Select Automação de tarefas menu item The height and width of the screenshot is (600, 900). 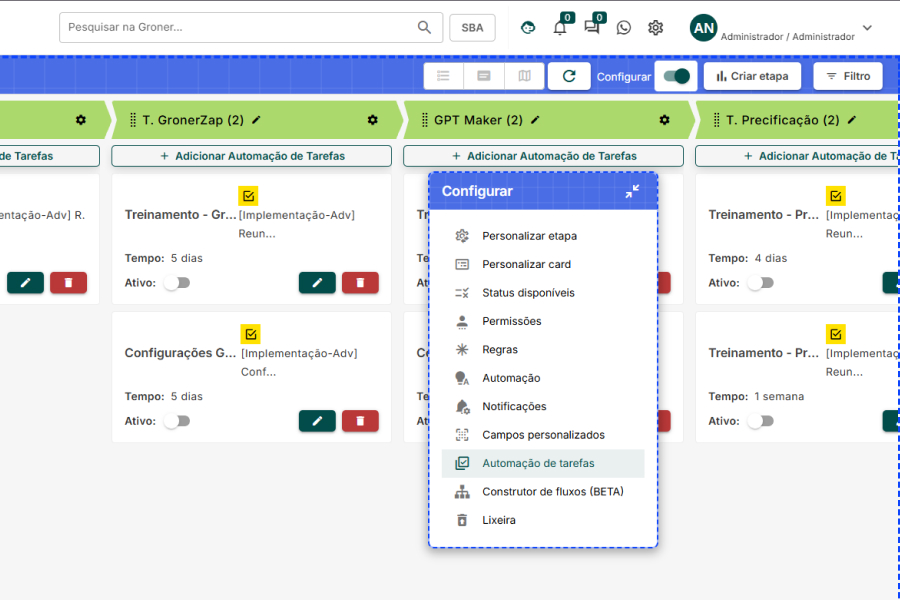(x=538, y=463)
